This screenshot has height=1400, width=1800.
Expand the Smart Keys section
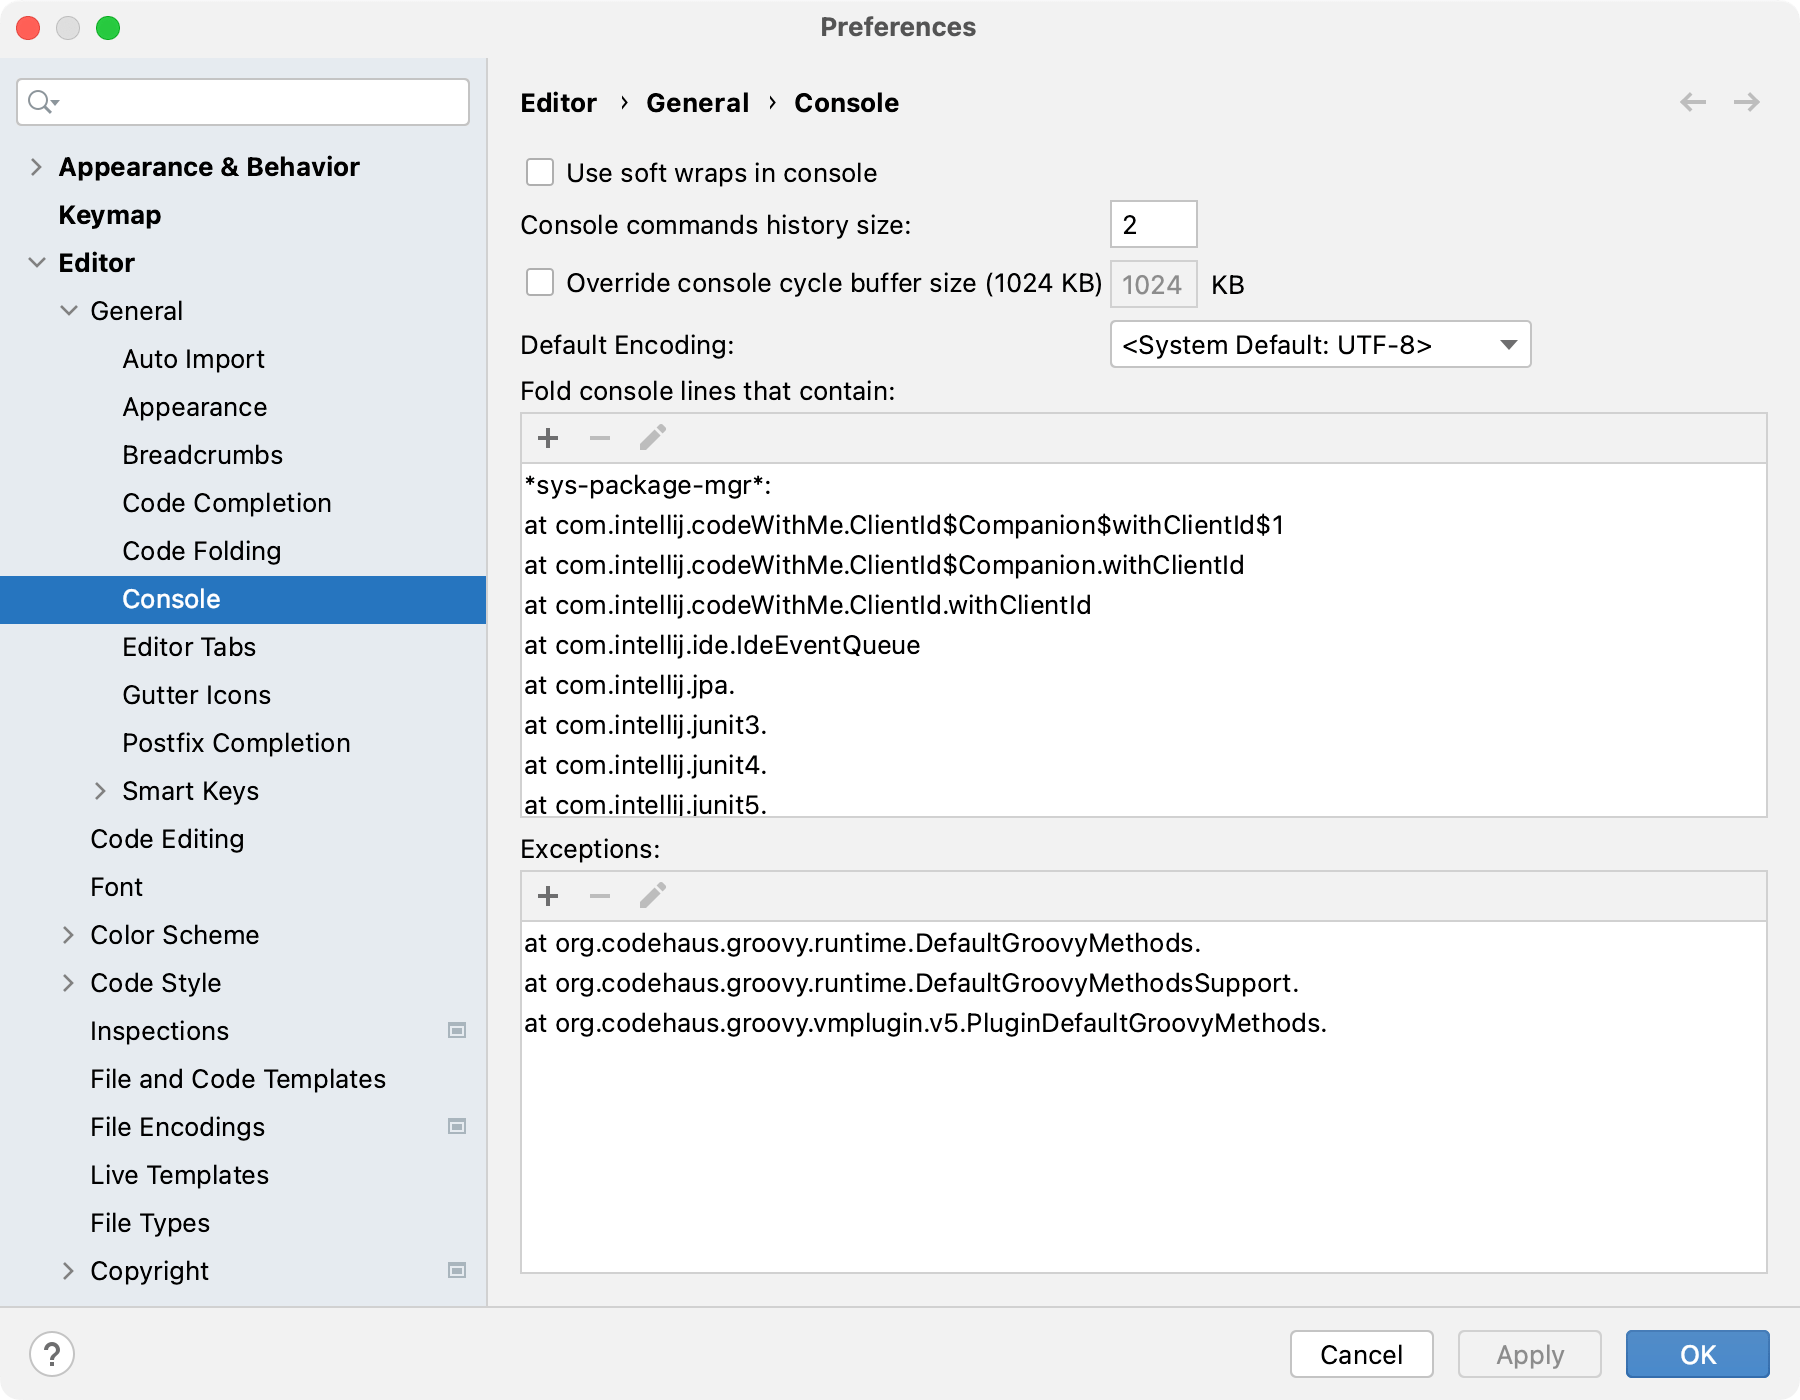pos(101,790)
